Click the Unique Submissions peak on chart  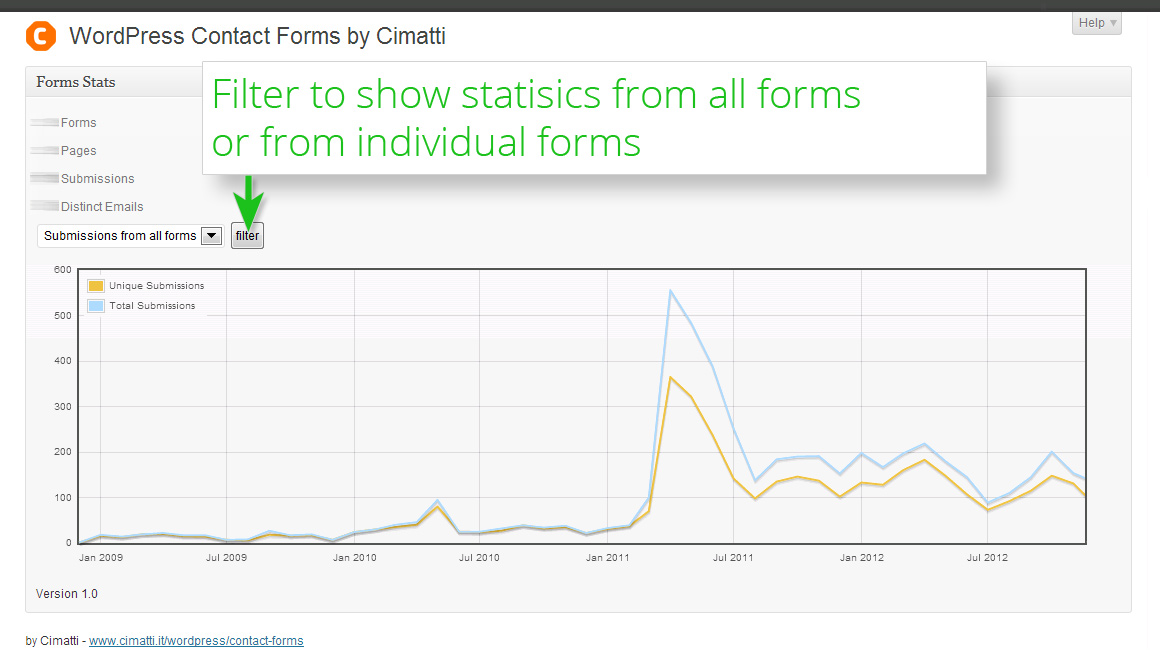pyautogui.click(x=670, y=378)
